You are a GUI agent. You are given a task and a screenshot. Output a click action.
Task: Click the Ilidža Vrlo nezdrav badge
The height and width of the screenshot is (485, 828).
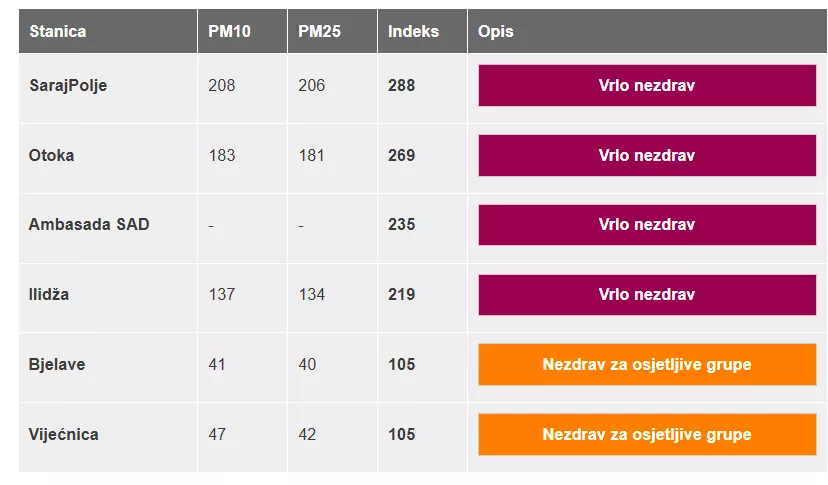pos(647,295)
